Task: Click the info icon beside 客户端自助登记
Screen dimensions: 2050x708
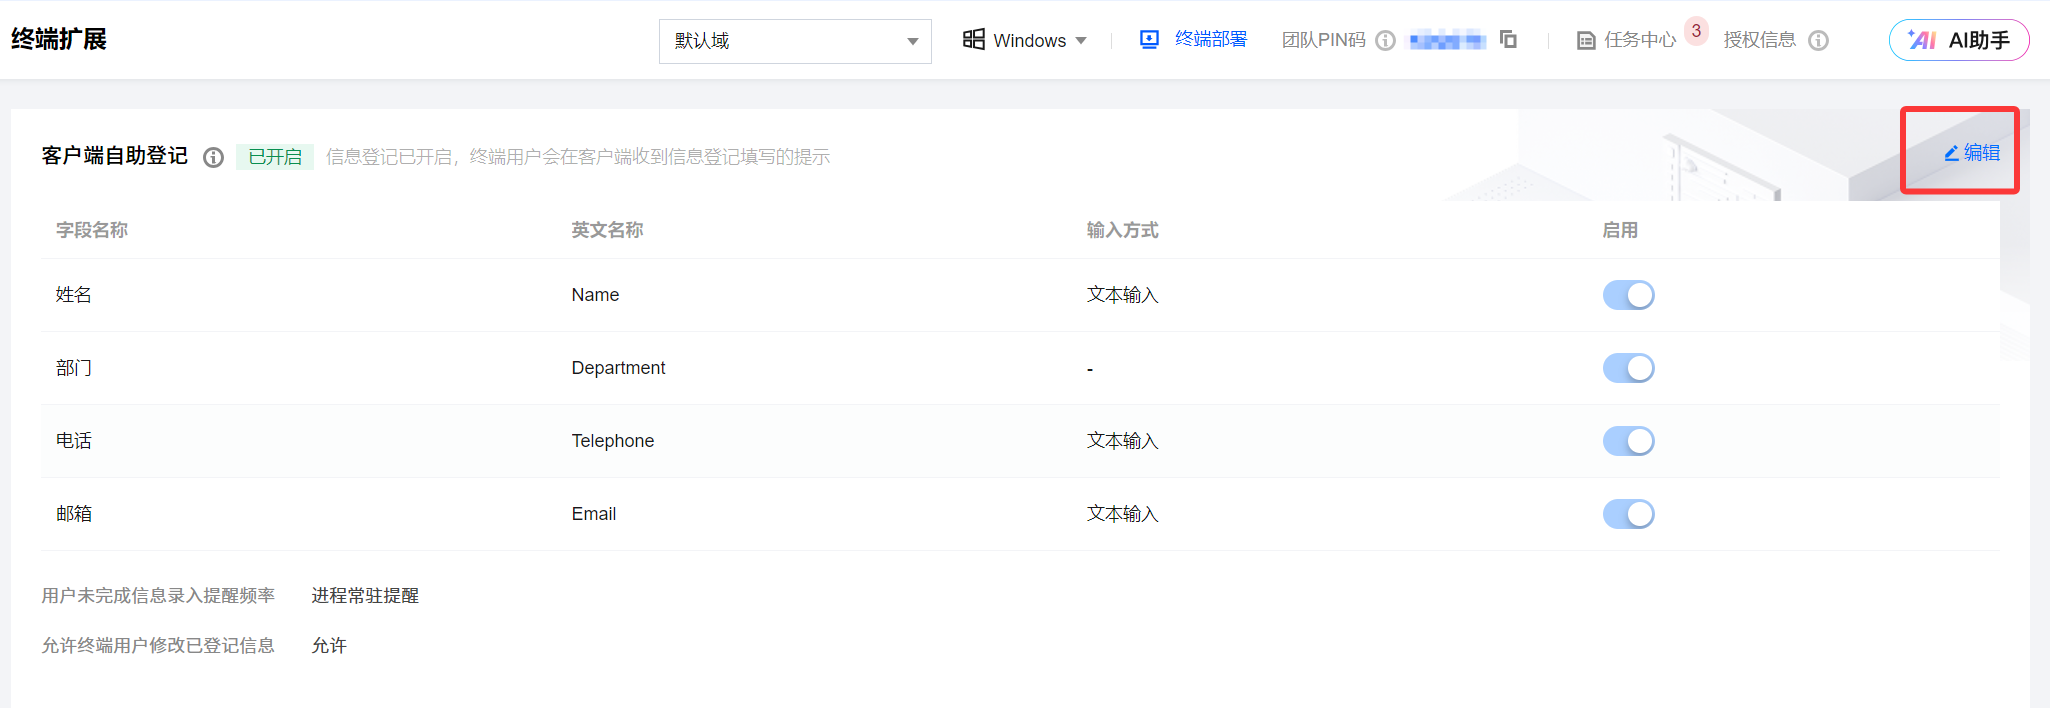Action: 213,157
